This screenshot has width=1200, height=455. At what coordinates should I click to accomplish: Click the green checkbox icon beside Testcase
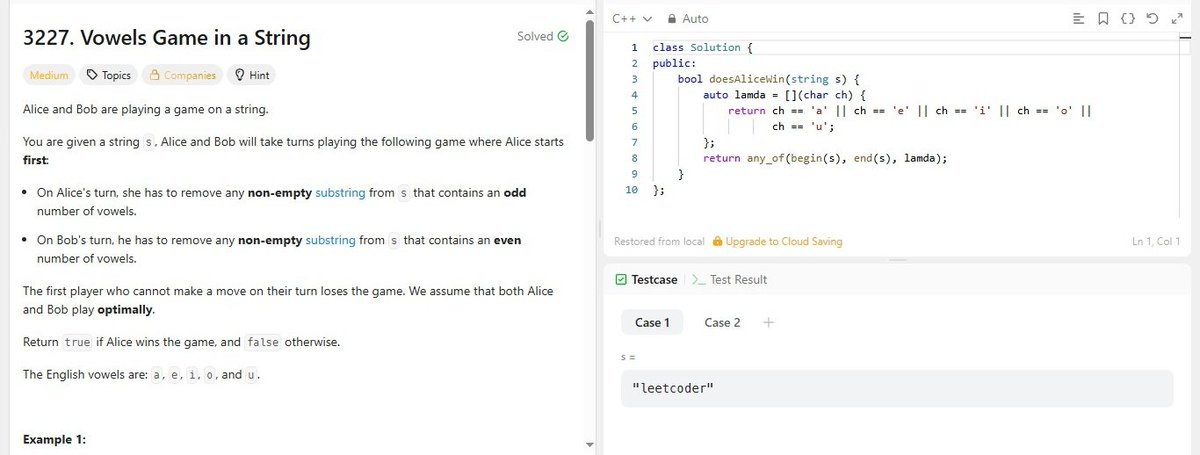[x=621, y=280]
